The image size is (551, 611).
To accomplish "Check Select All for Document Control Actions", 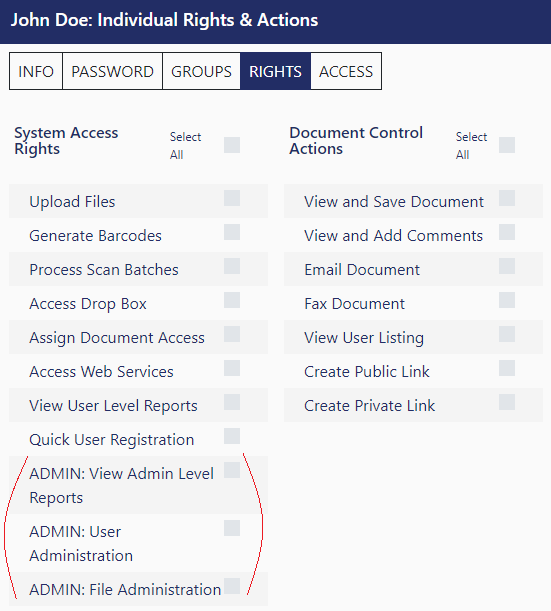I will (507, 145).
